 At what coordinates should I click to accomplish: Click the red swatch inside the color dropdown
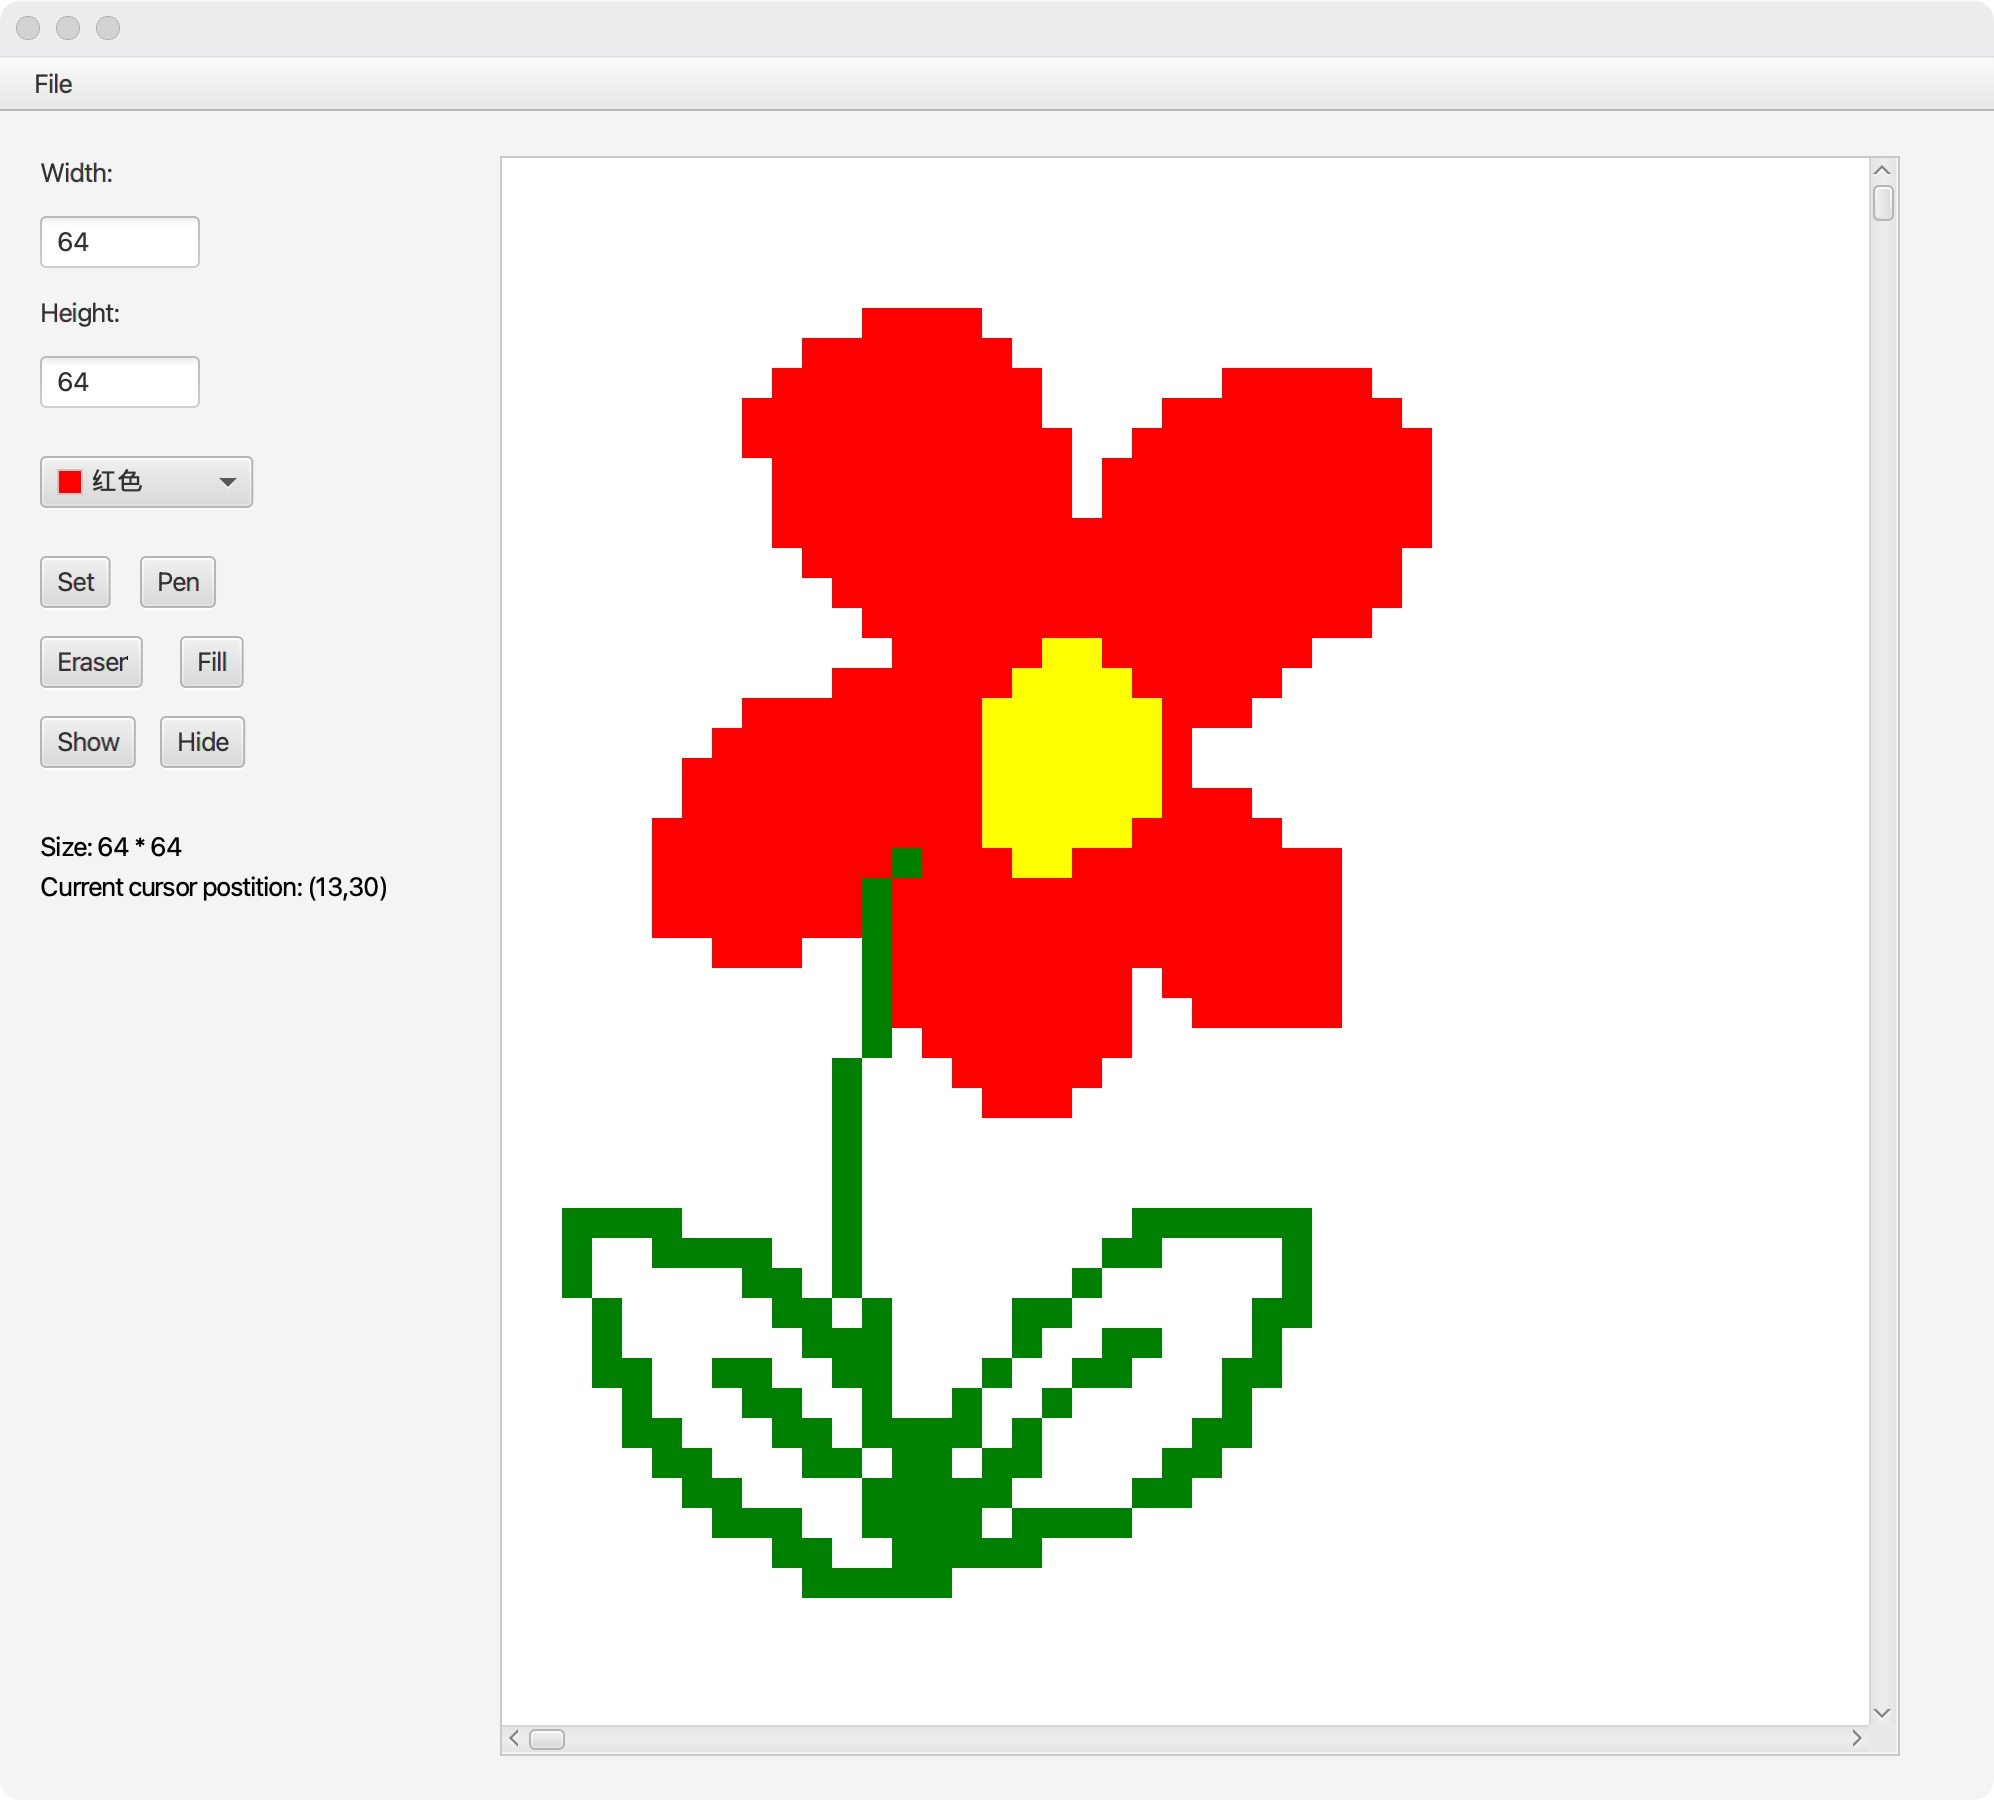point(68,481)
